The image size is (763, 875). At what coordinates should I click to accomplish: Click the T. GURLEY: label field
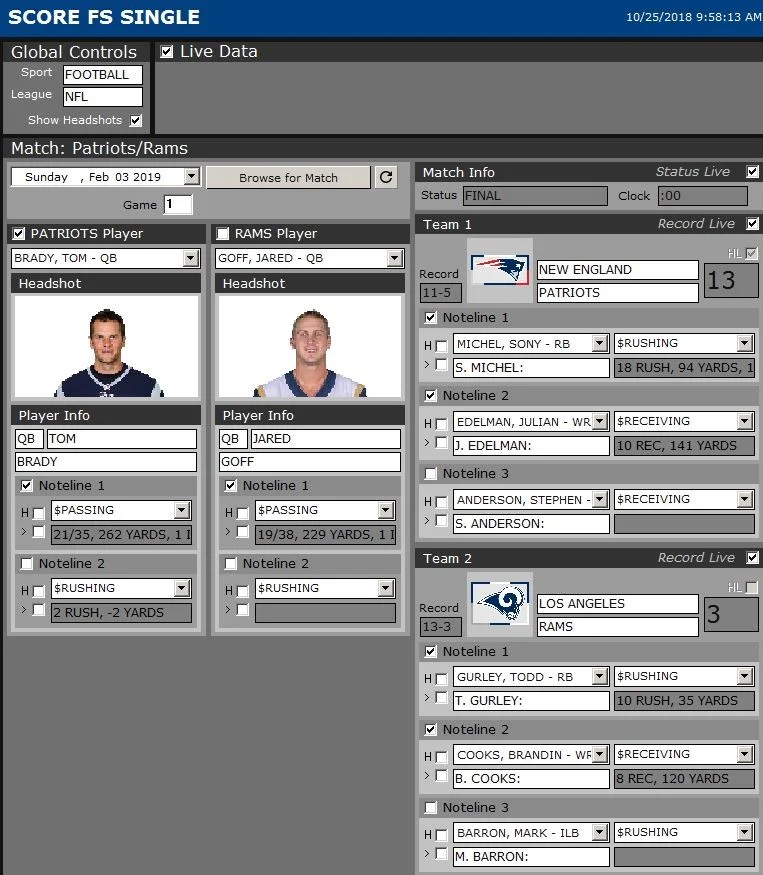531,701
